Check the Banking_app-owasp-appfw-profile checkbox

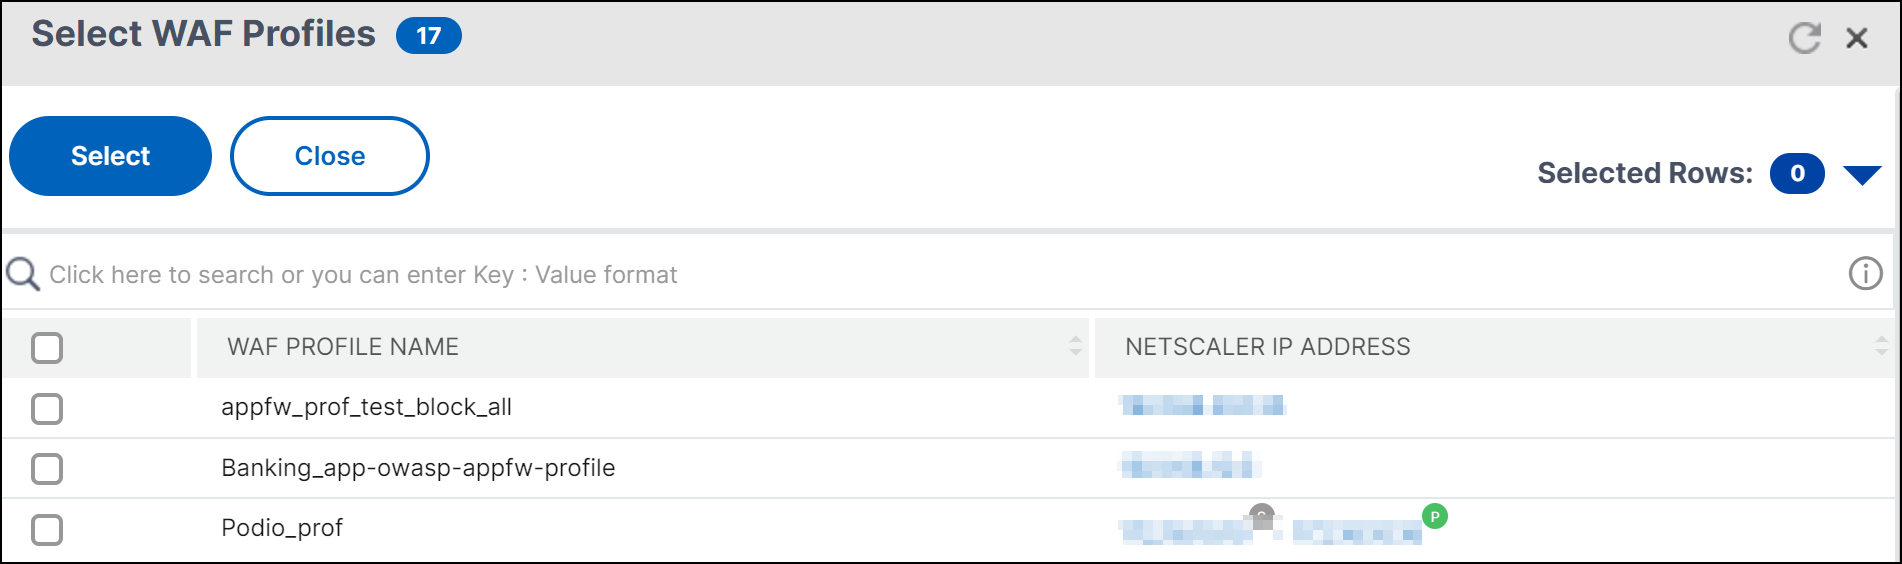pyautogui.click(x=47, y=468)
